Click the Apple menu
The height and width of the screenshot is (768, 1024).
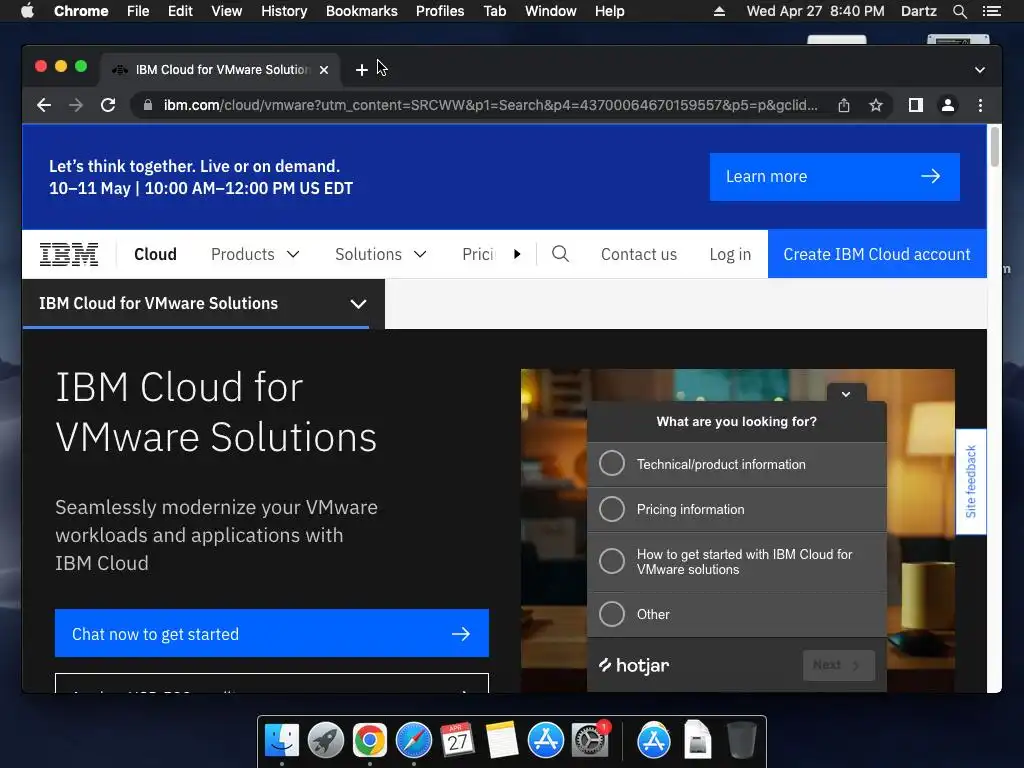27,11
